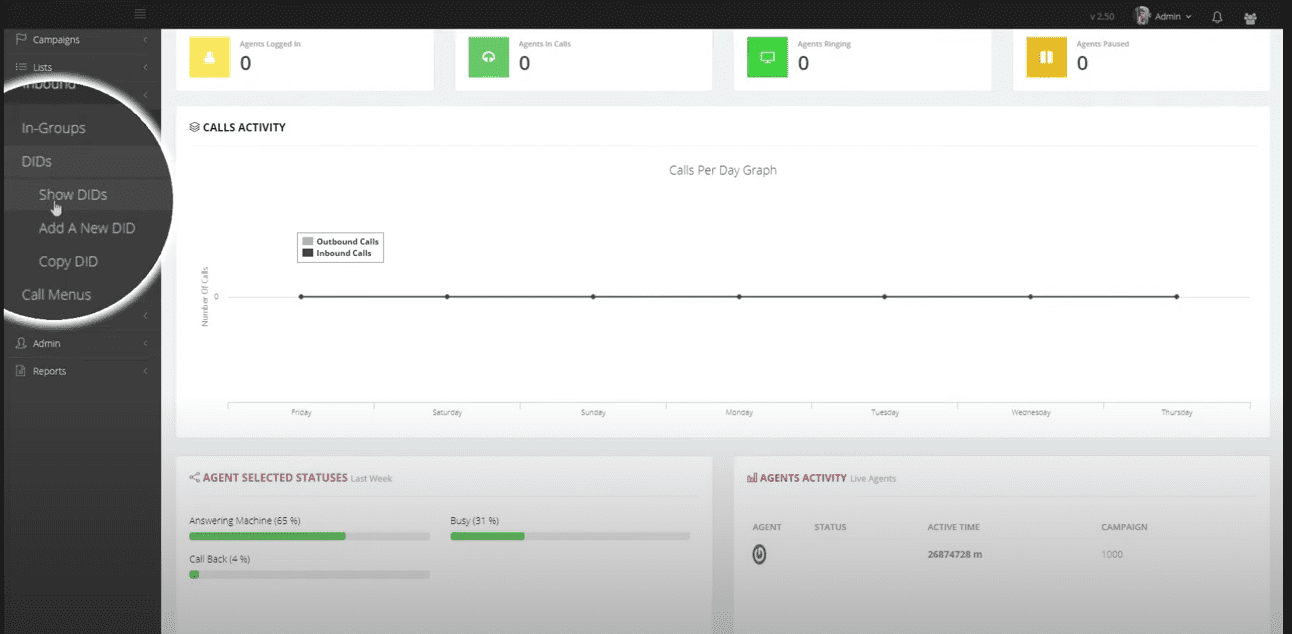1292x634 pixels.
Task: Click the green Agents Ringing monitor icon
Action: pyautogui.click(x=767, y=57)
